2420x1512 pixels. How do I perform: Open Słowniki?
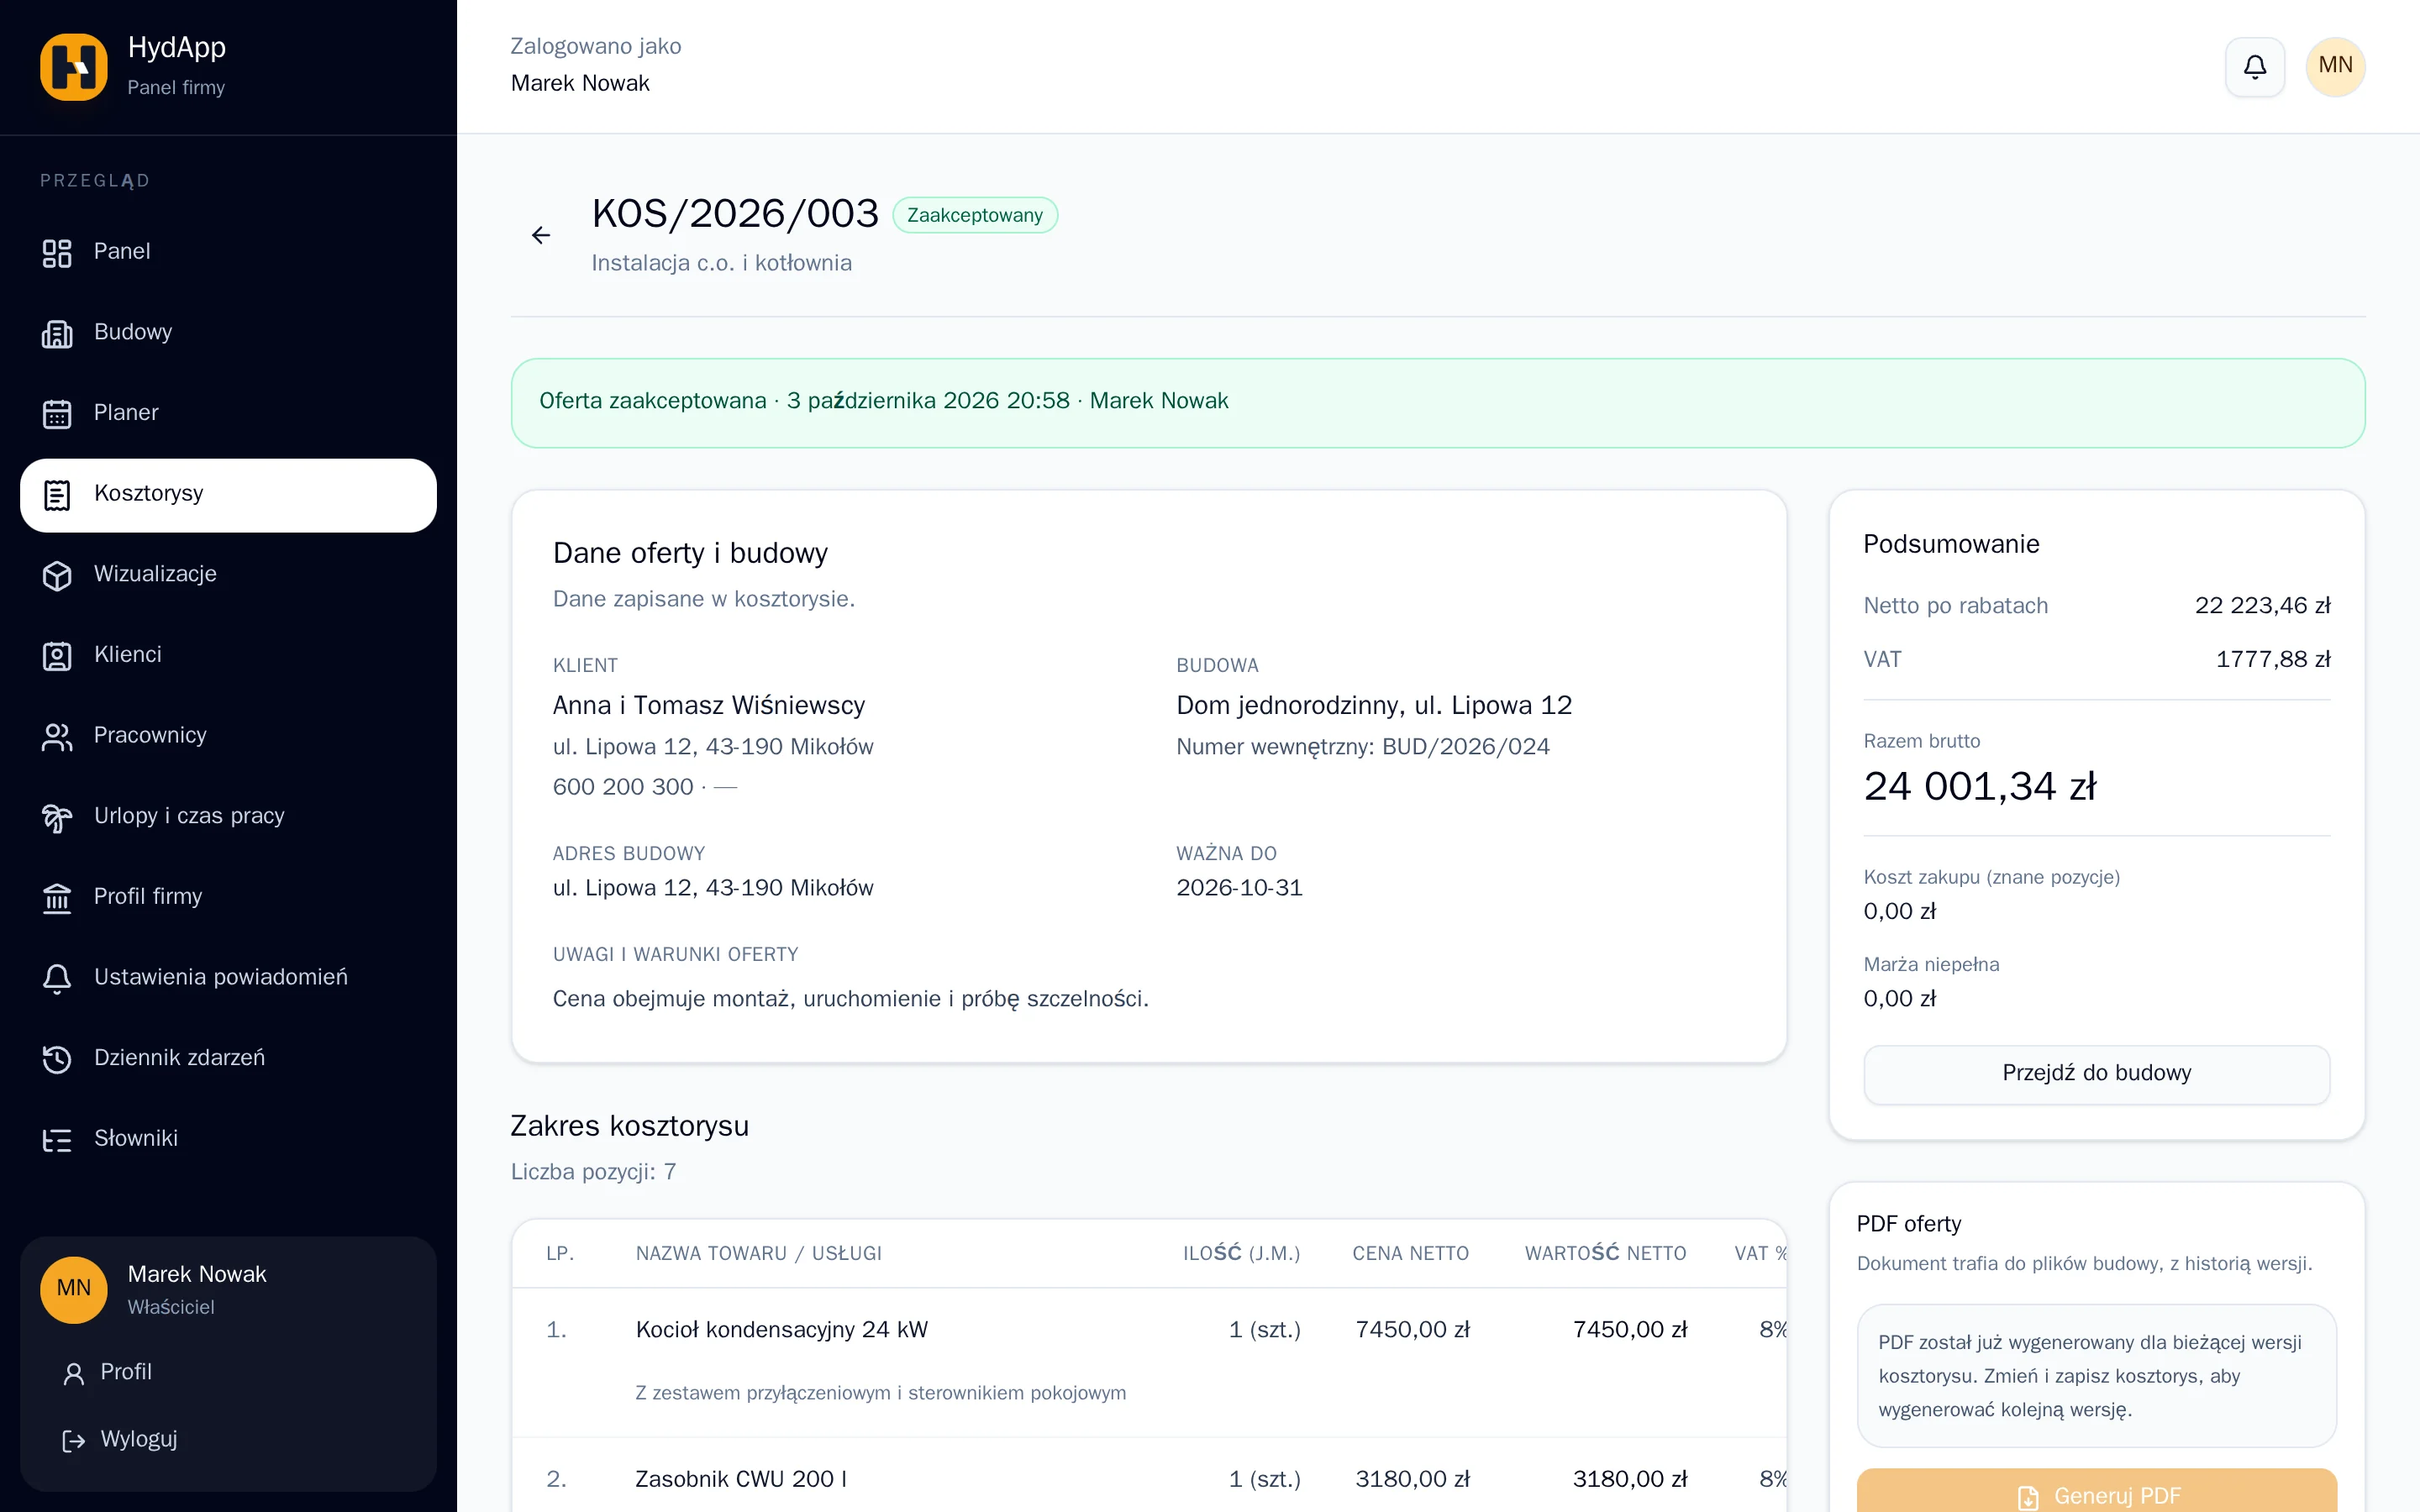point(228,1140)
